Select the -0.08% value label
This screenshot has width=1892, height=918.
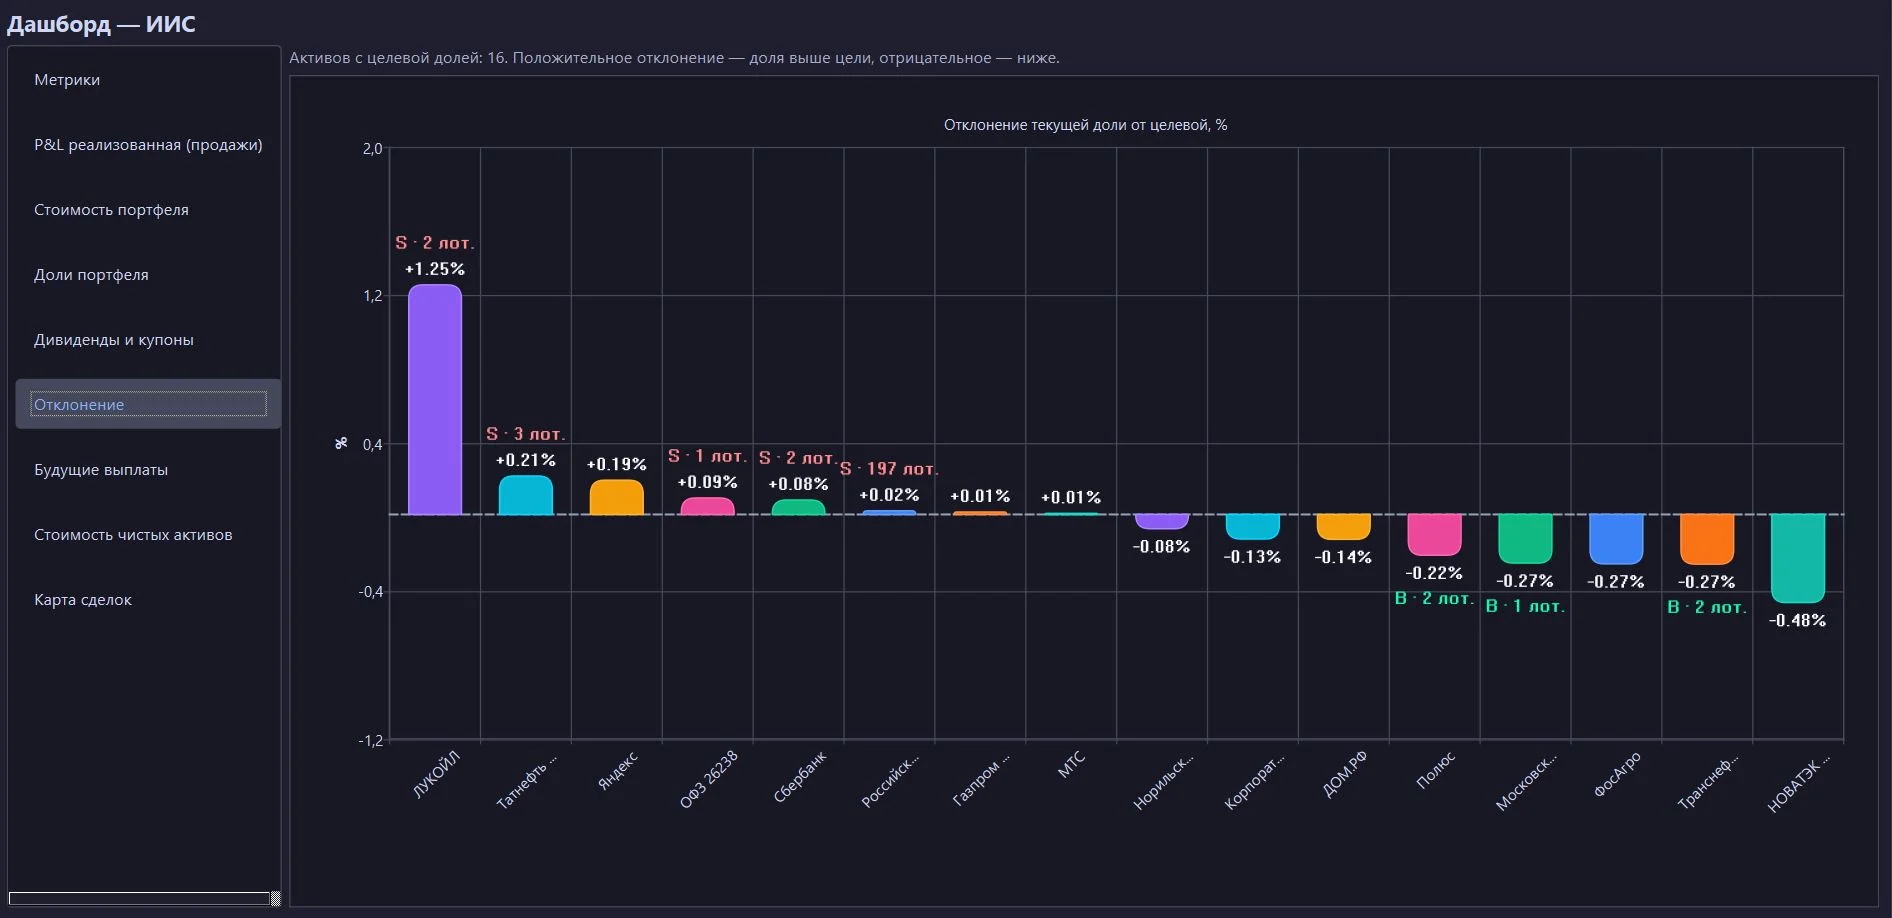[x=1161, y=547]
